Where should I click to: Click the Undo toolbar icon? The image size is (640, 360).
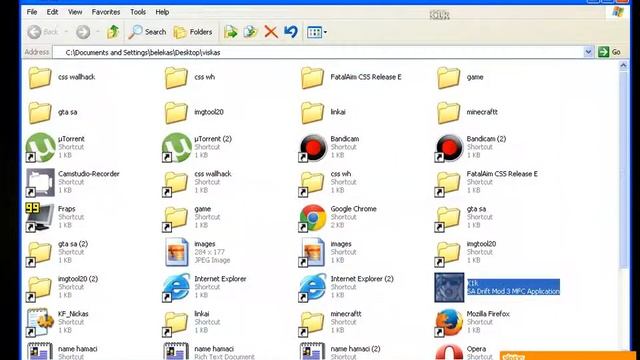(x=291, y=32)
